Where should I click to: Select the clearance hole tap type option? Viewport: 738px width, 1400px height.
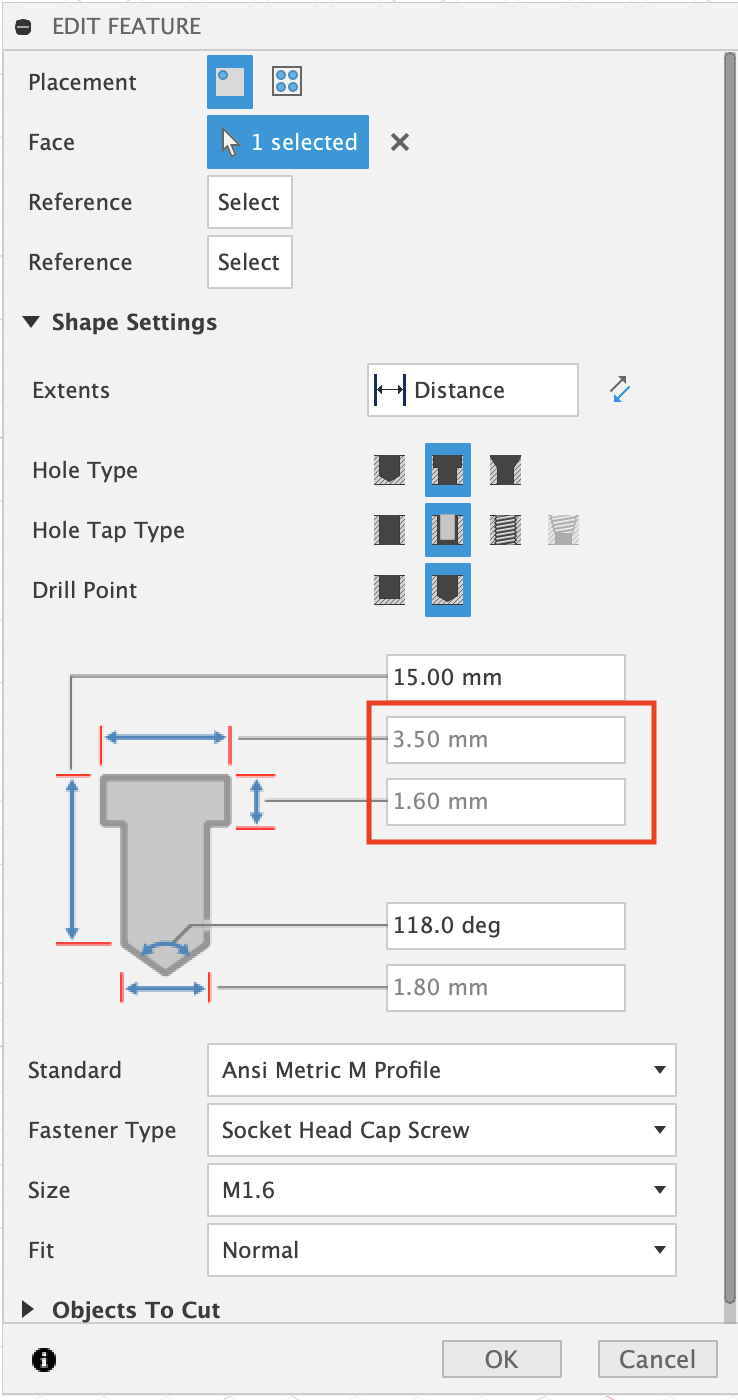pyautogui.click(x=447, y=530)
